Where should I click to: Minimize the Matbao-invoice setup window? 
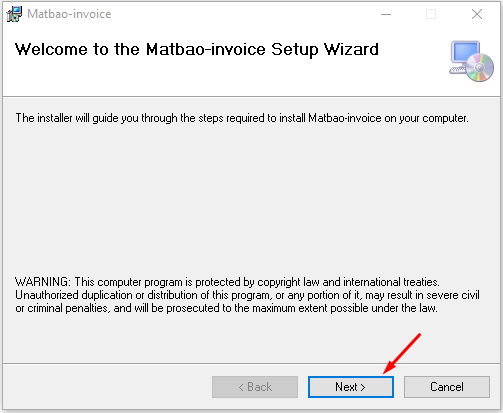(386, 14)
